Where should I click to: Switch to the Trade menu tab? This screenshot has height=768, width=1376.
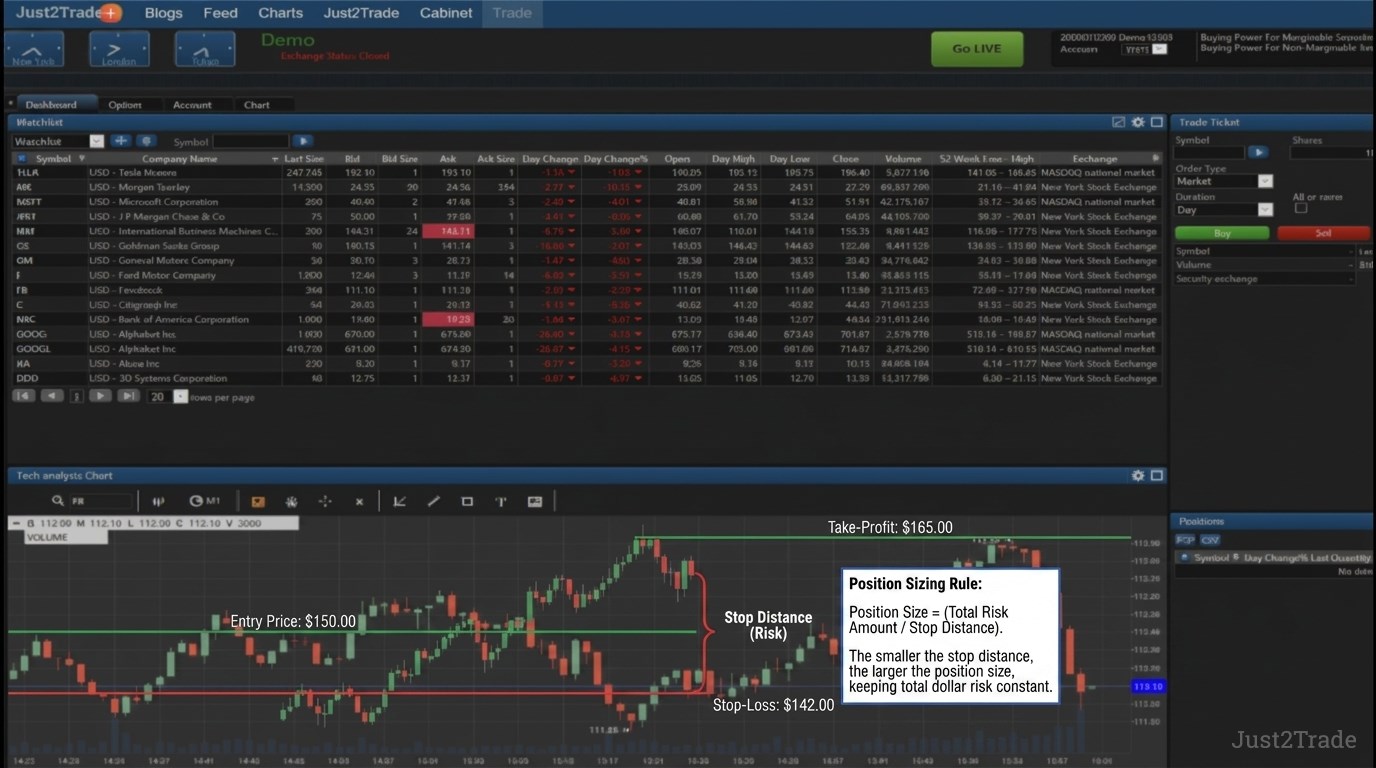pos(512,13)
